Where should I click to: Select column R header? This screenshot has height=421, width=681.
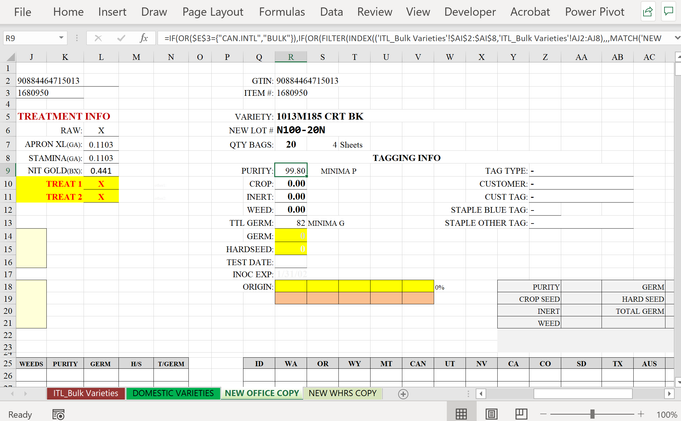point(291,57)
